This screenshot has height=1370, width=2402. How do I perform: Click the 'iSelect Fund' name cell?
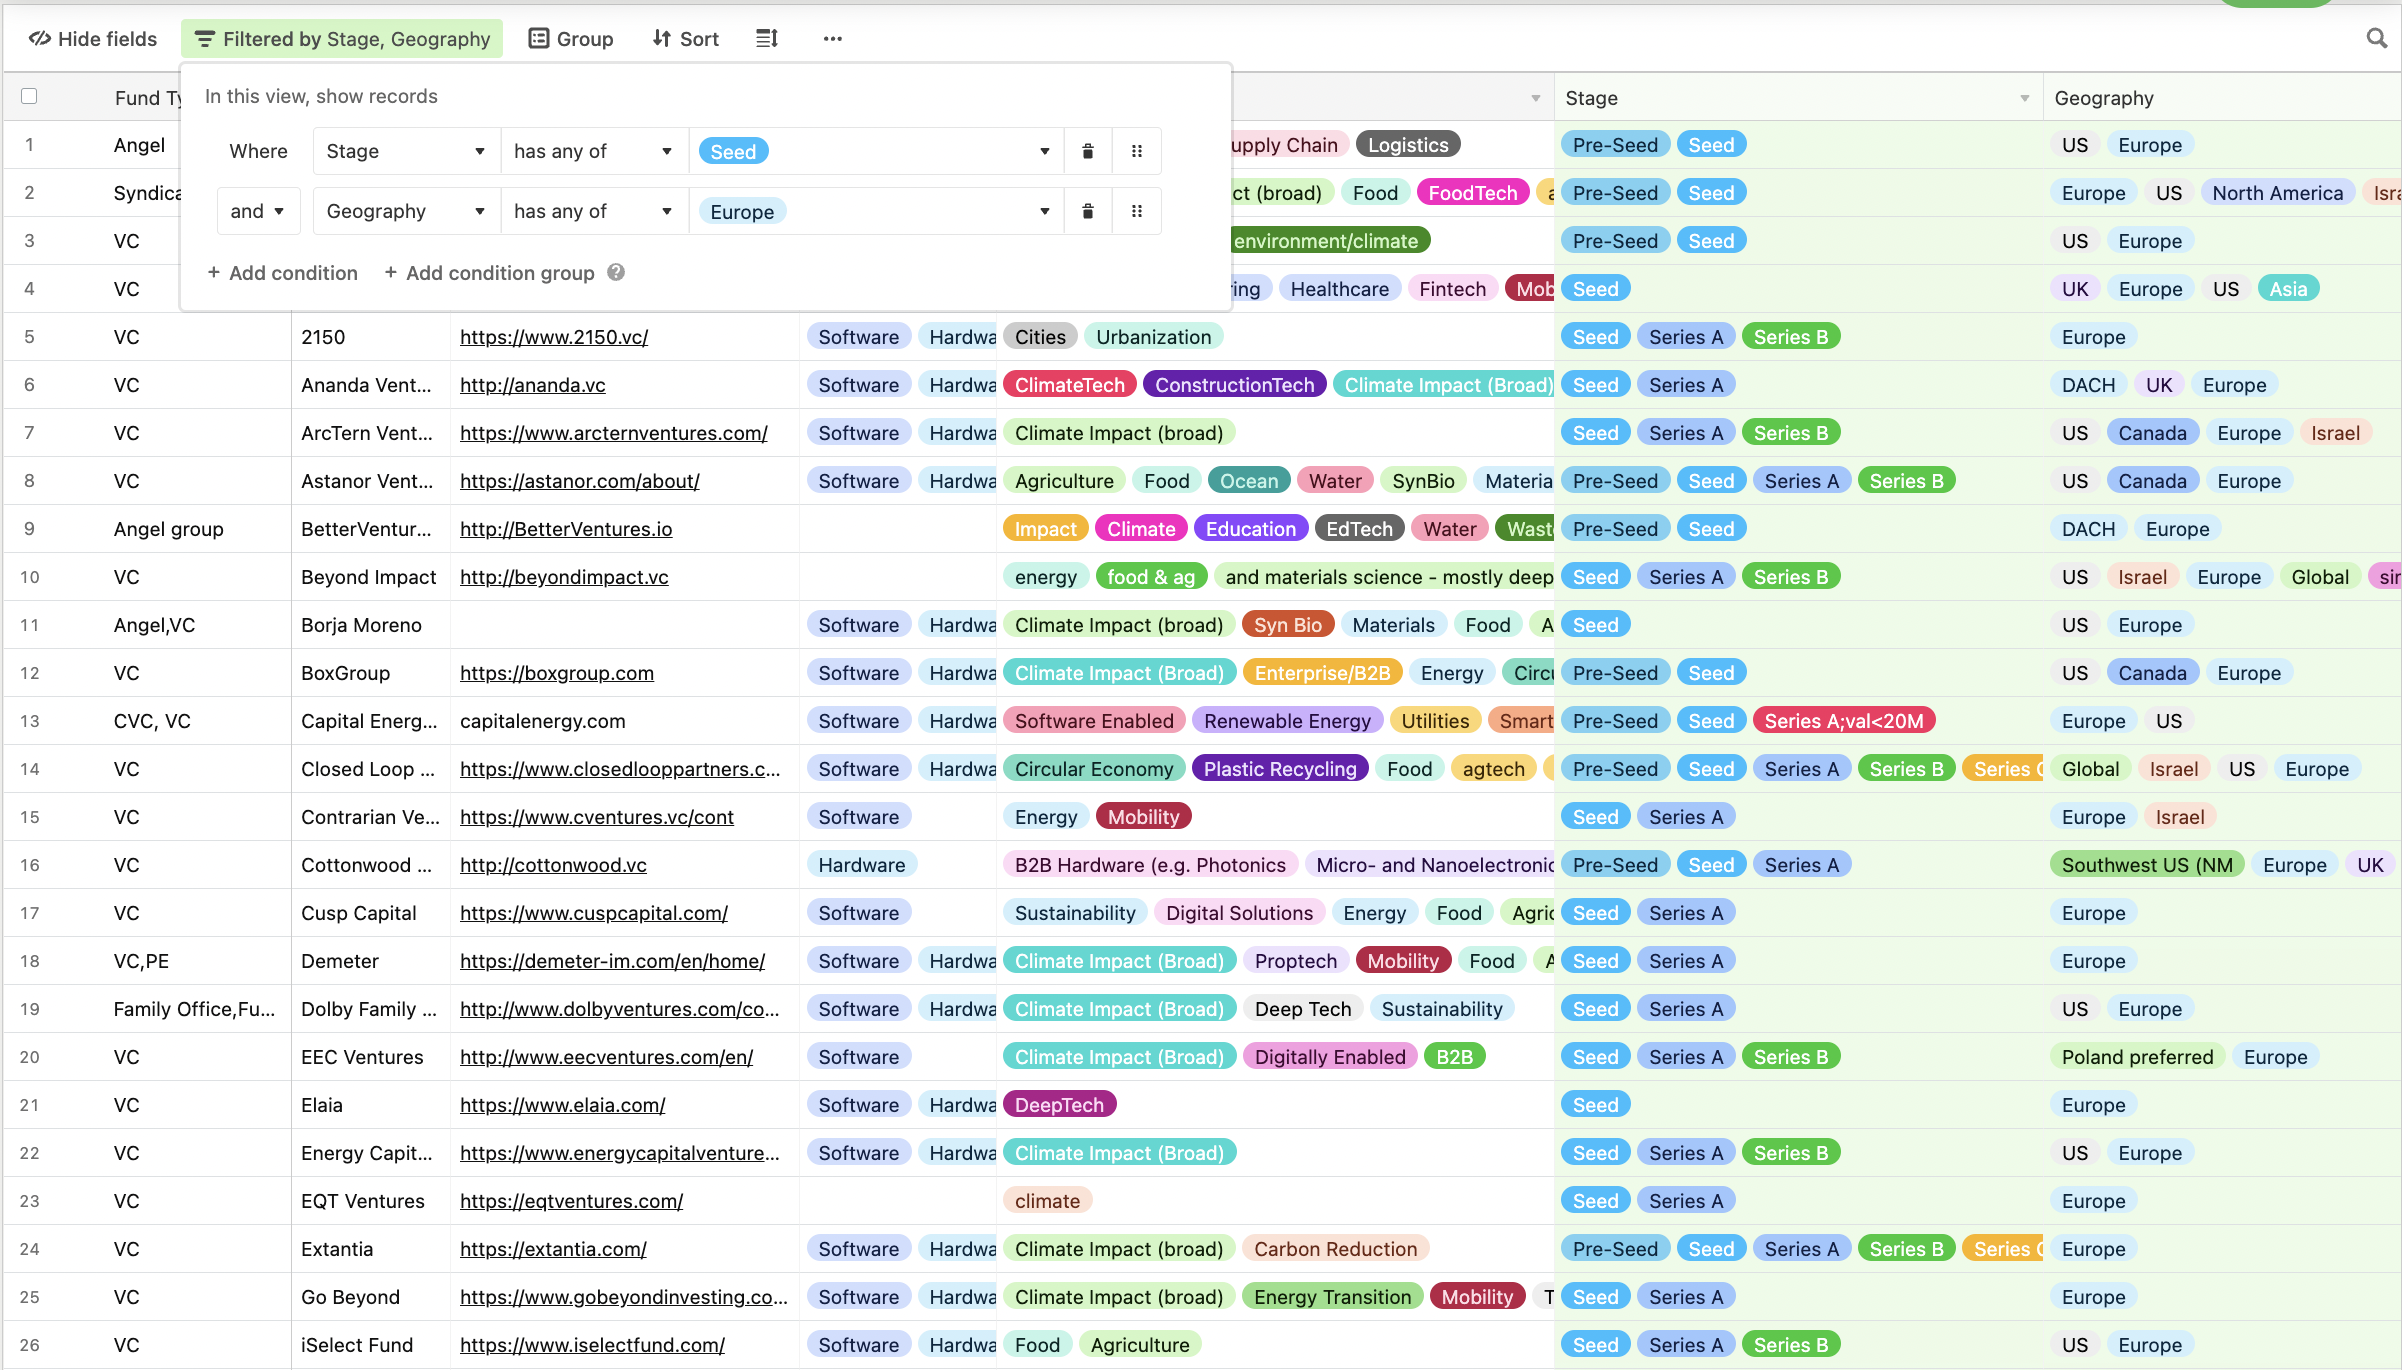point(370,1345)
